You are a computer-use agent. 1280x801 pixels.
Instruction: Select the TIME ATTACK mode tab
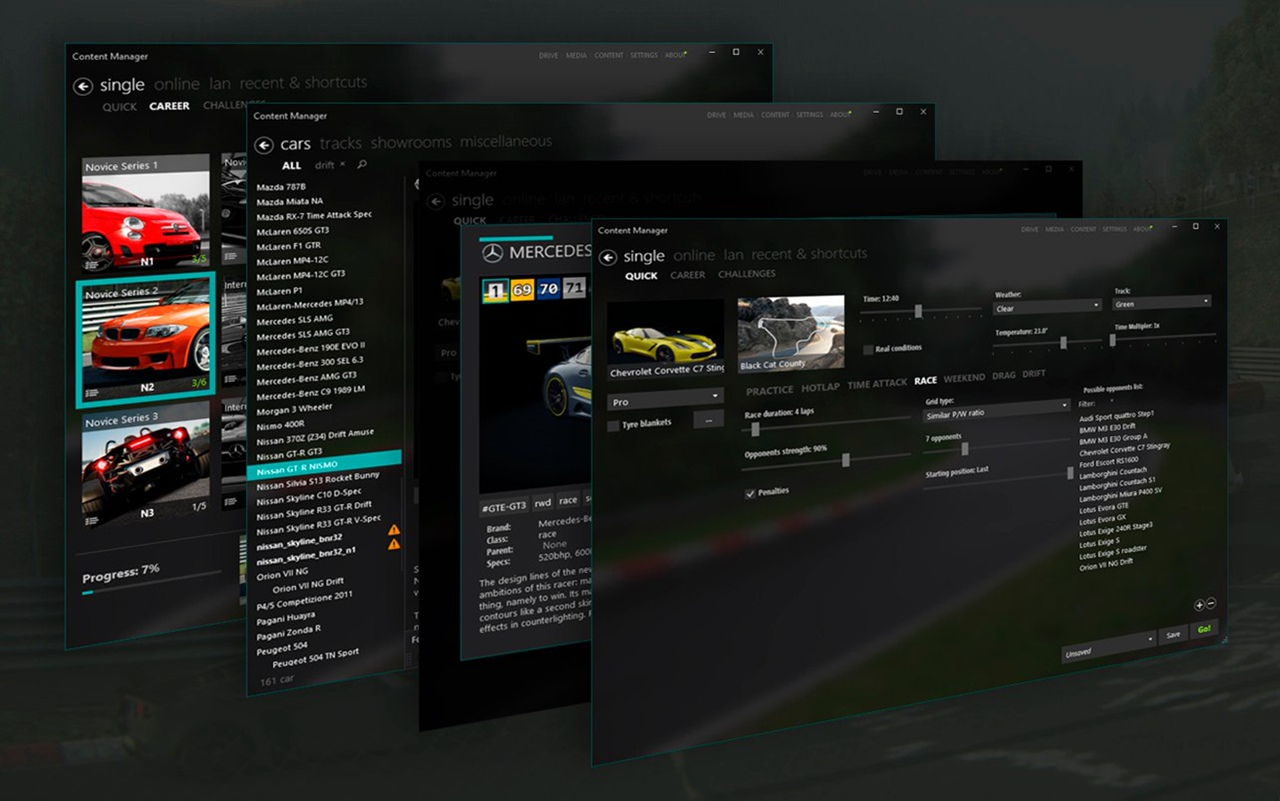click(x=877, y=384)
